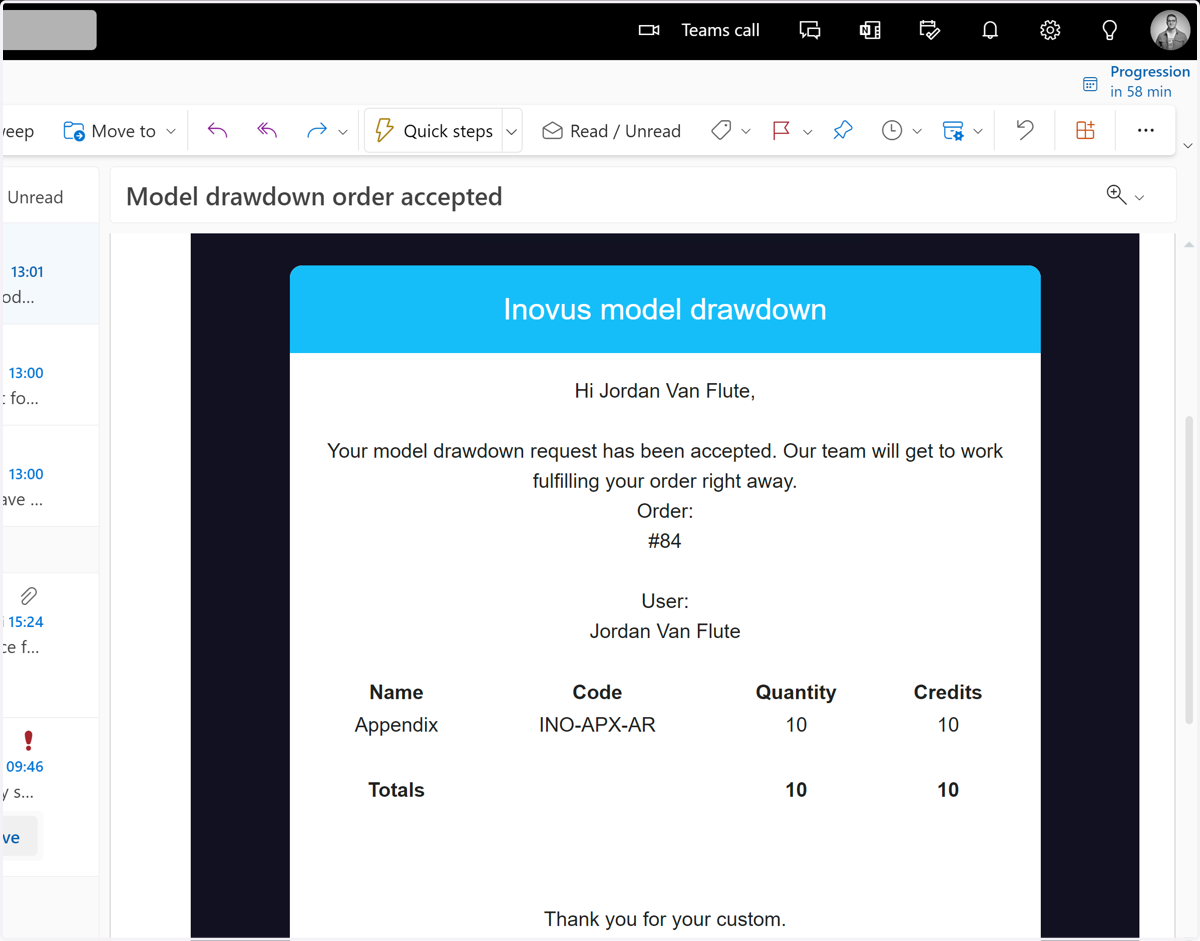Click the Appendix name cell
This screenshot has height=941, width=1200.
coord(396,725)
